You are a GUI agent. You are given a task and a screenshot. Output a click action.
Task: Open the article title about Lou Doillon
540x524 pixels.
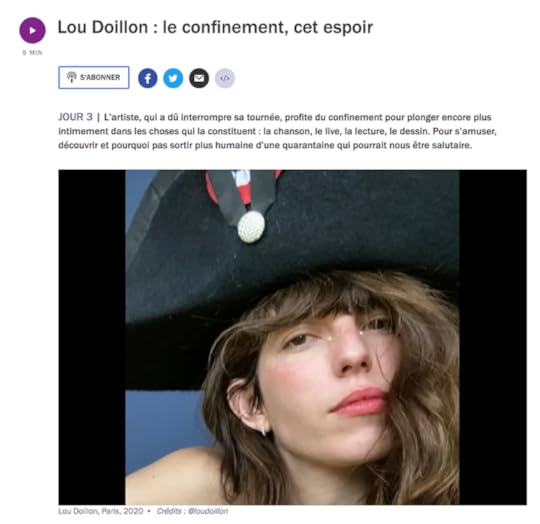(215, 27)
